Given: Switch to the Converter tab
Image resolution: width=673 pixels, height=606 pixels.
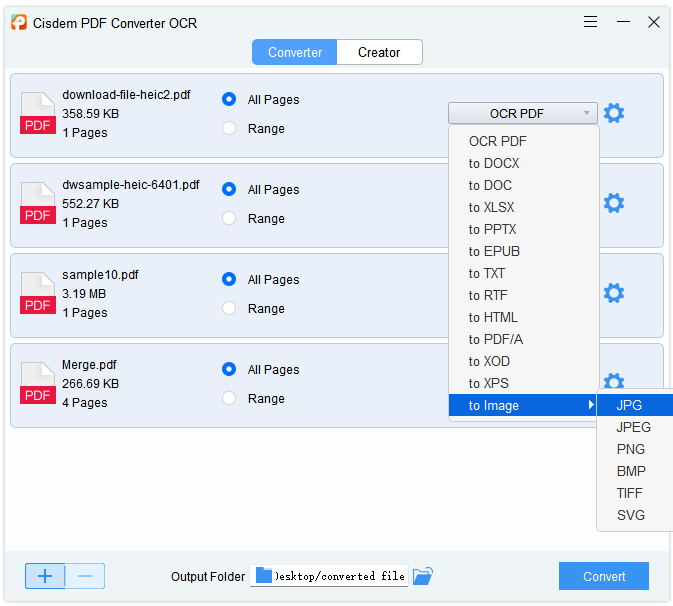Looking at the screenshot, I should click(x=295, y=52).
